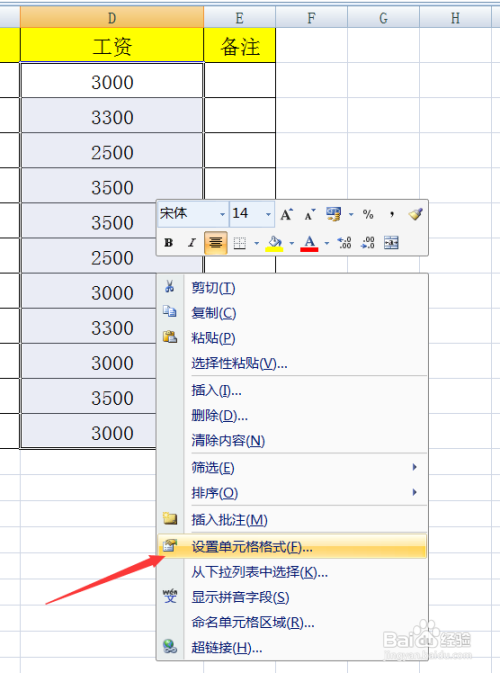This screenshot has height=673, width=500.
Task: Click the first 3000 salary cell
Action: [x=112, y=81]
